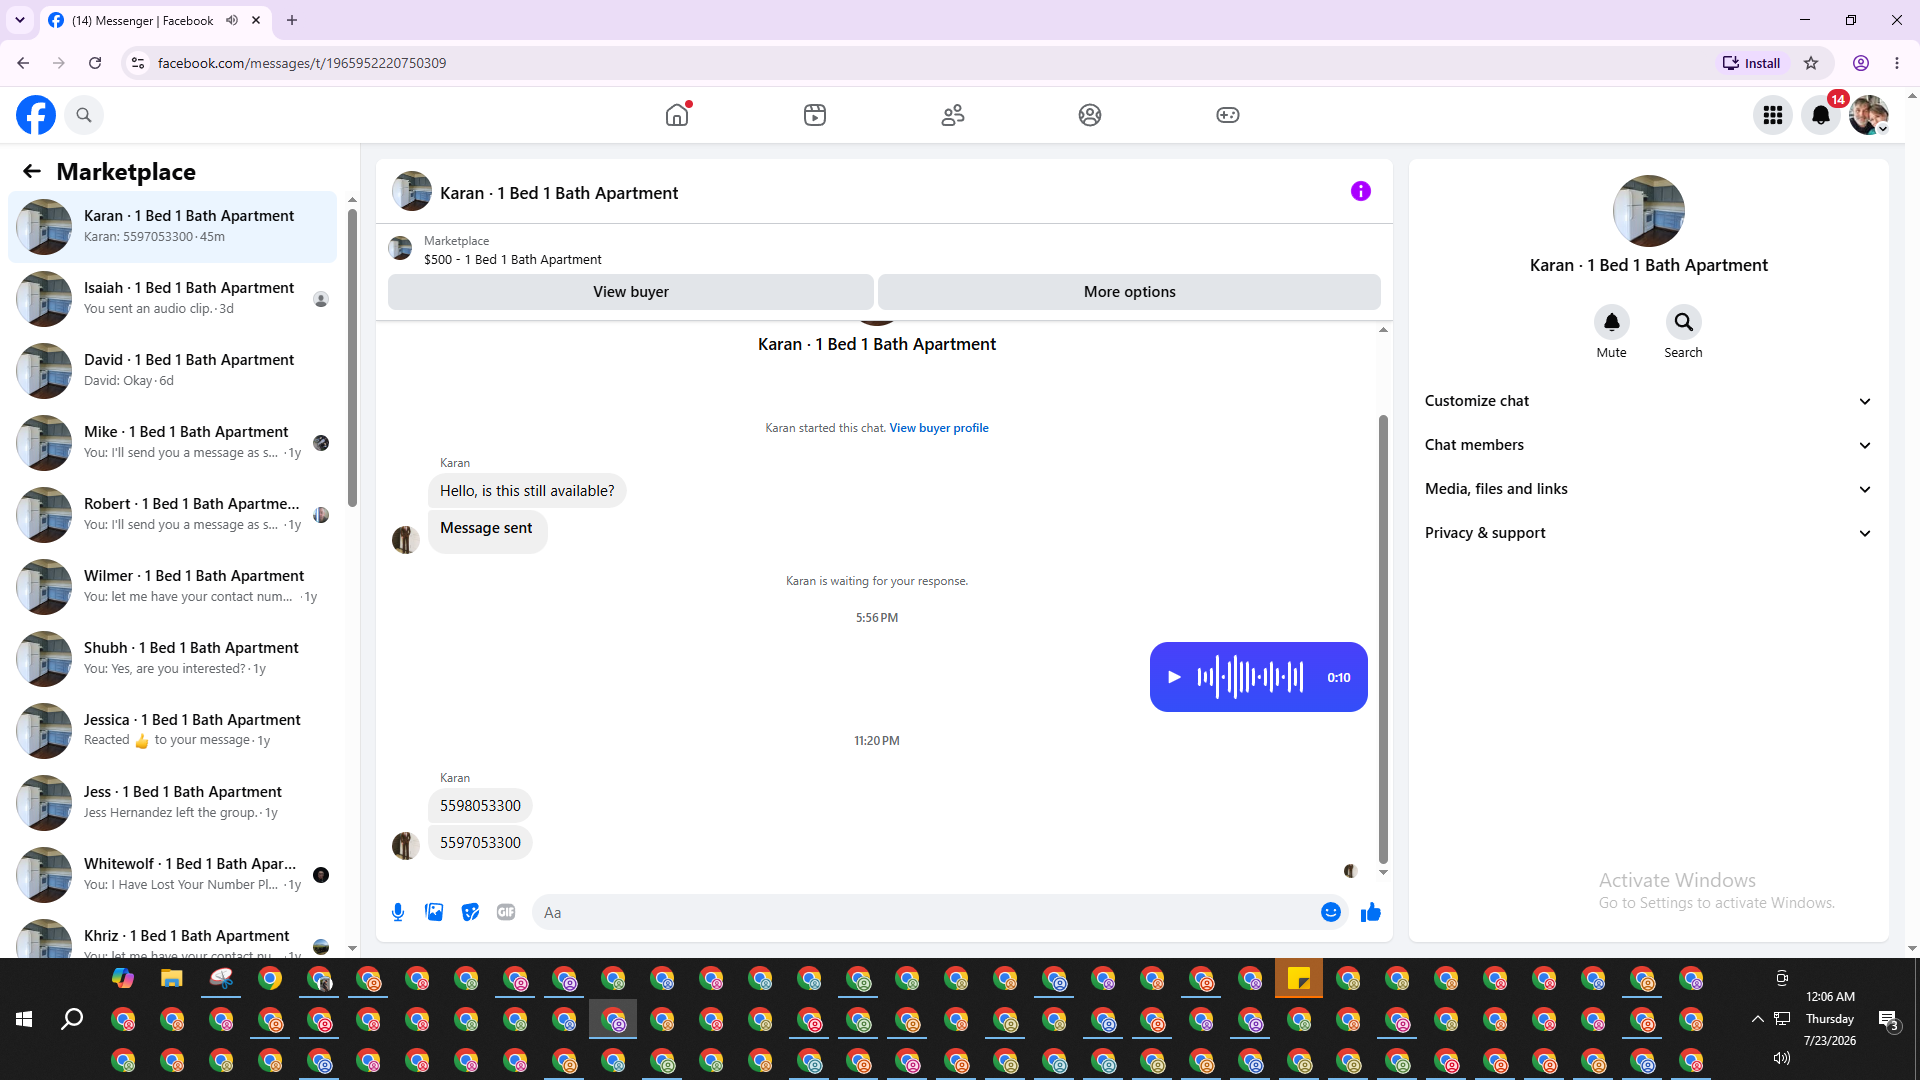This screenshot has height=1080, width=1920.
Task: Open the Friends icon
Action: 953,115
